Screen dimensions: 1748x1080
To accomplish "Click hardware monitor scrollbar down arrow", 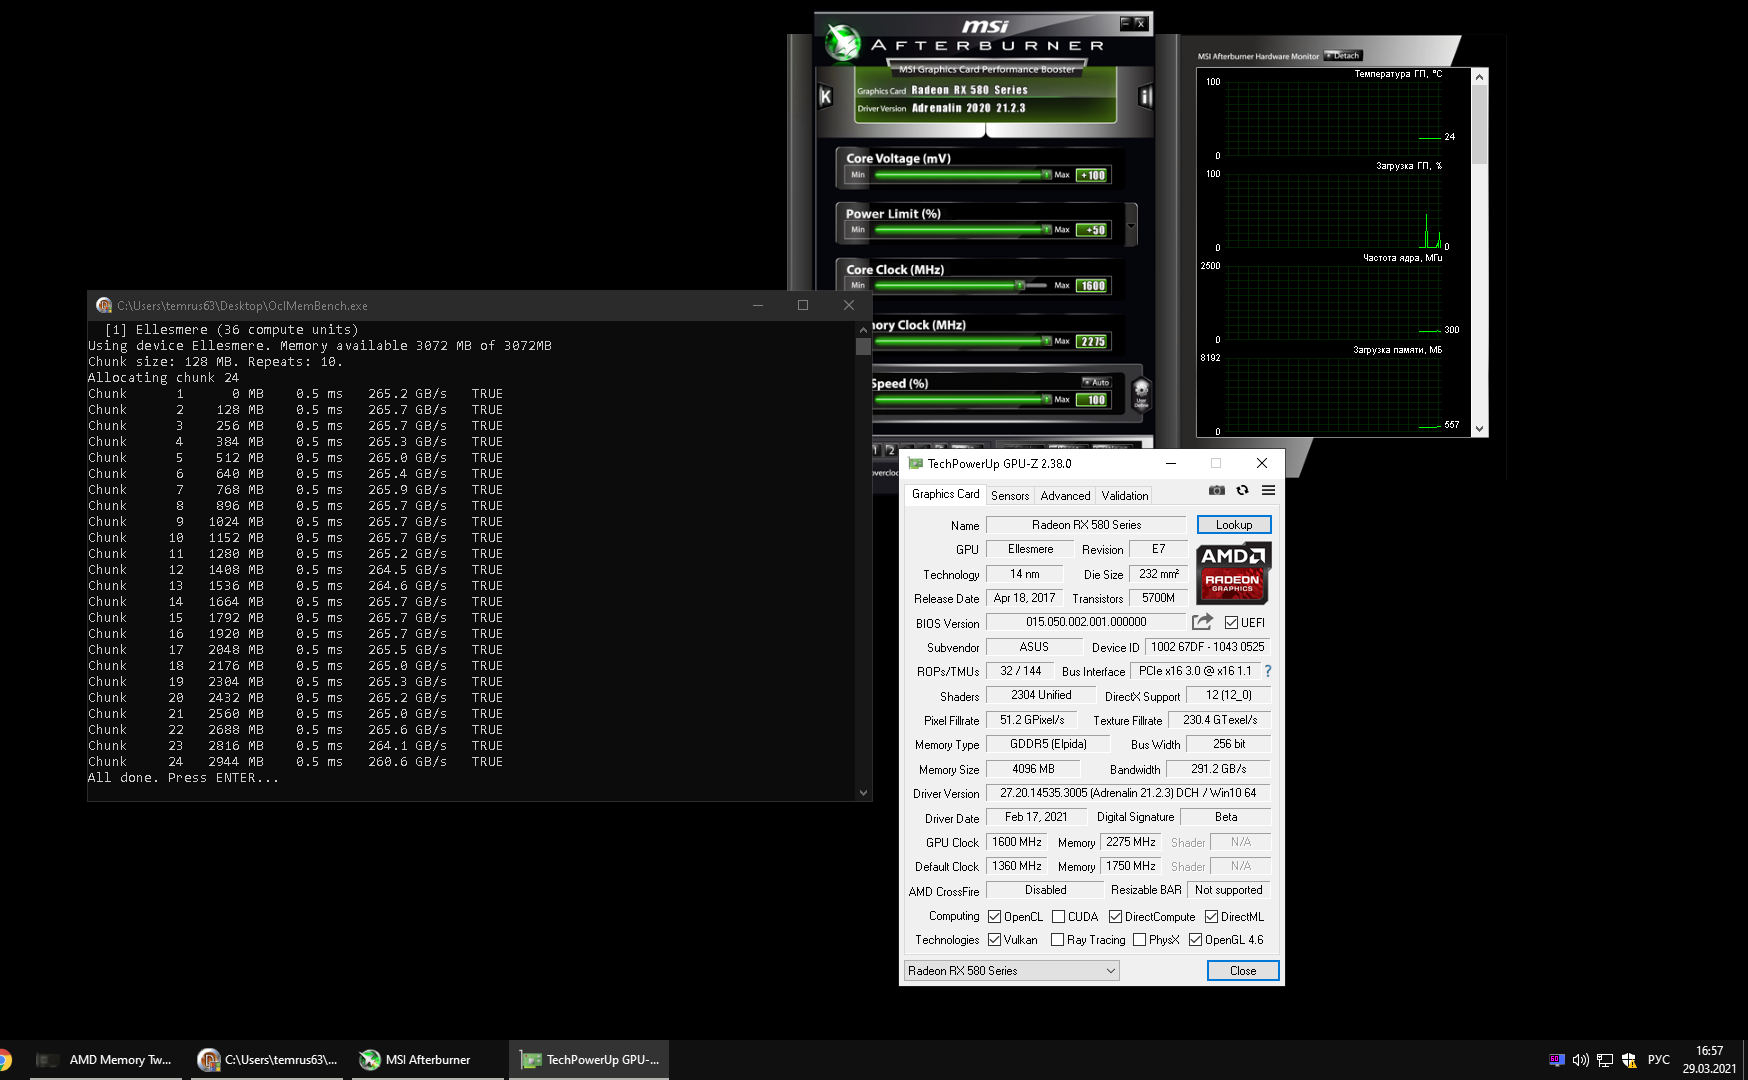I will point(1480,429).
